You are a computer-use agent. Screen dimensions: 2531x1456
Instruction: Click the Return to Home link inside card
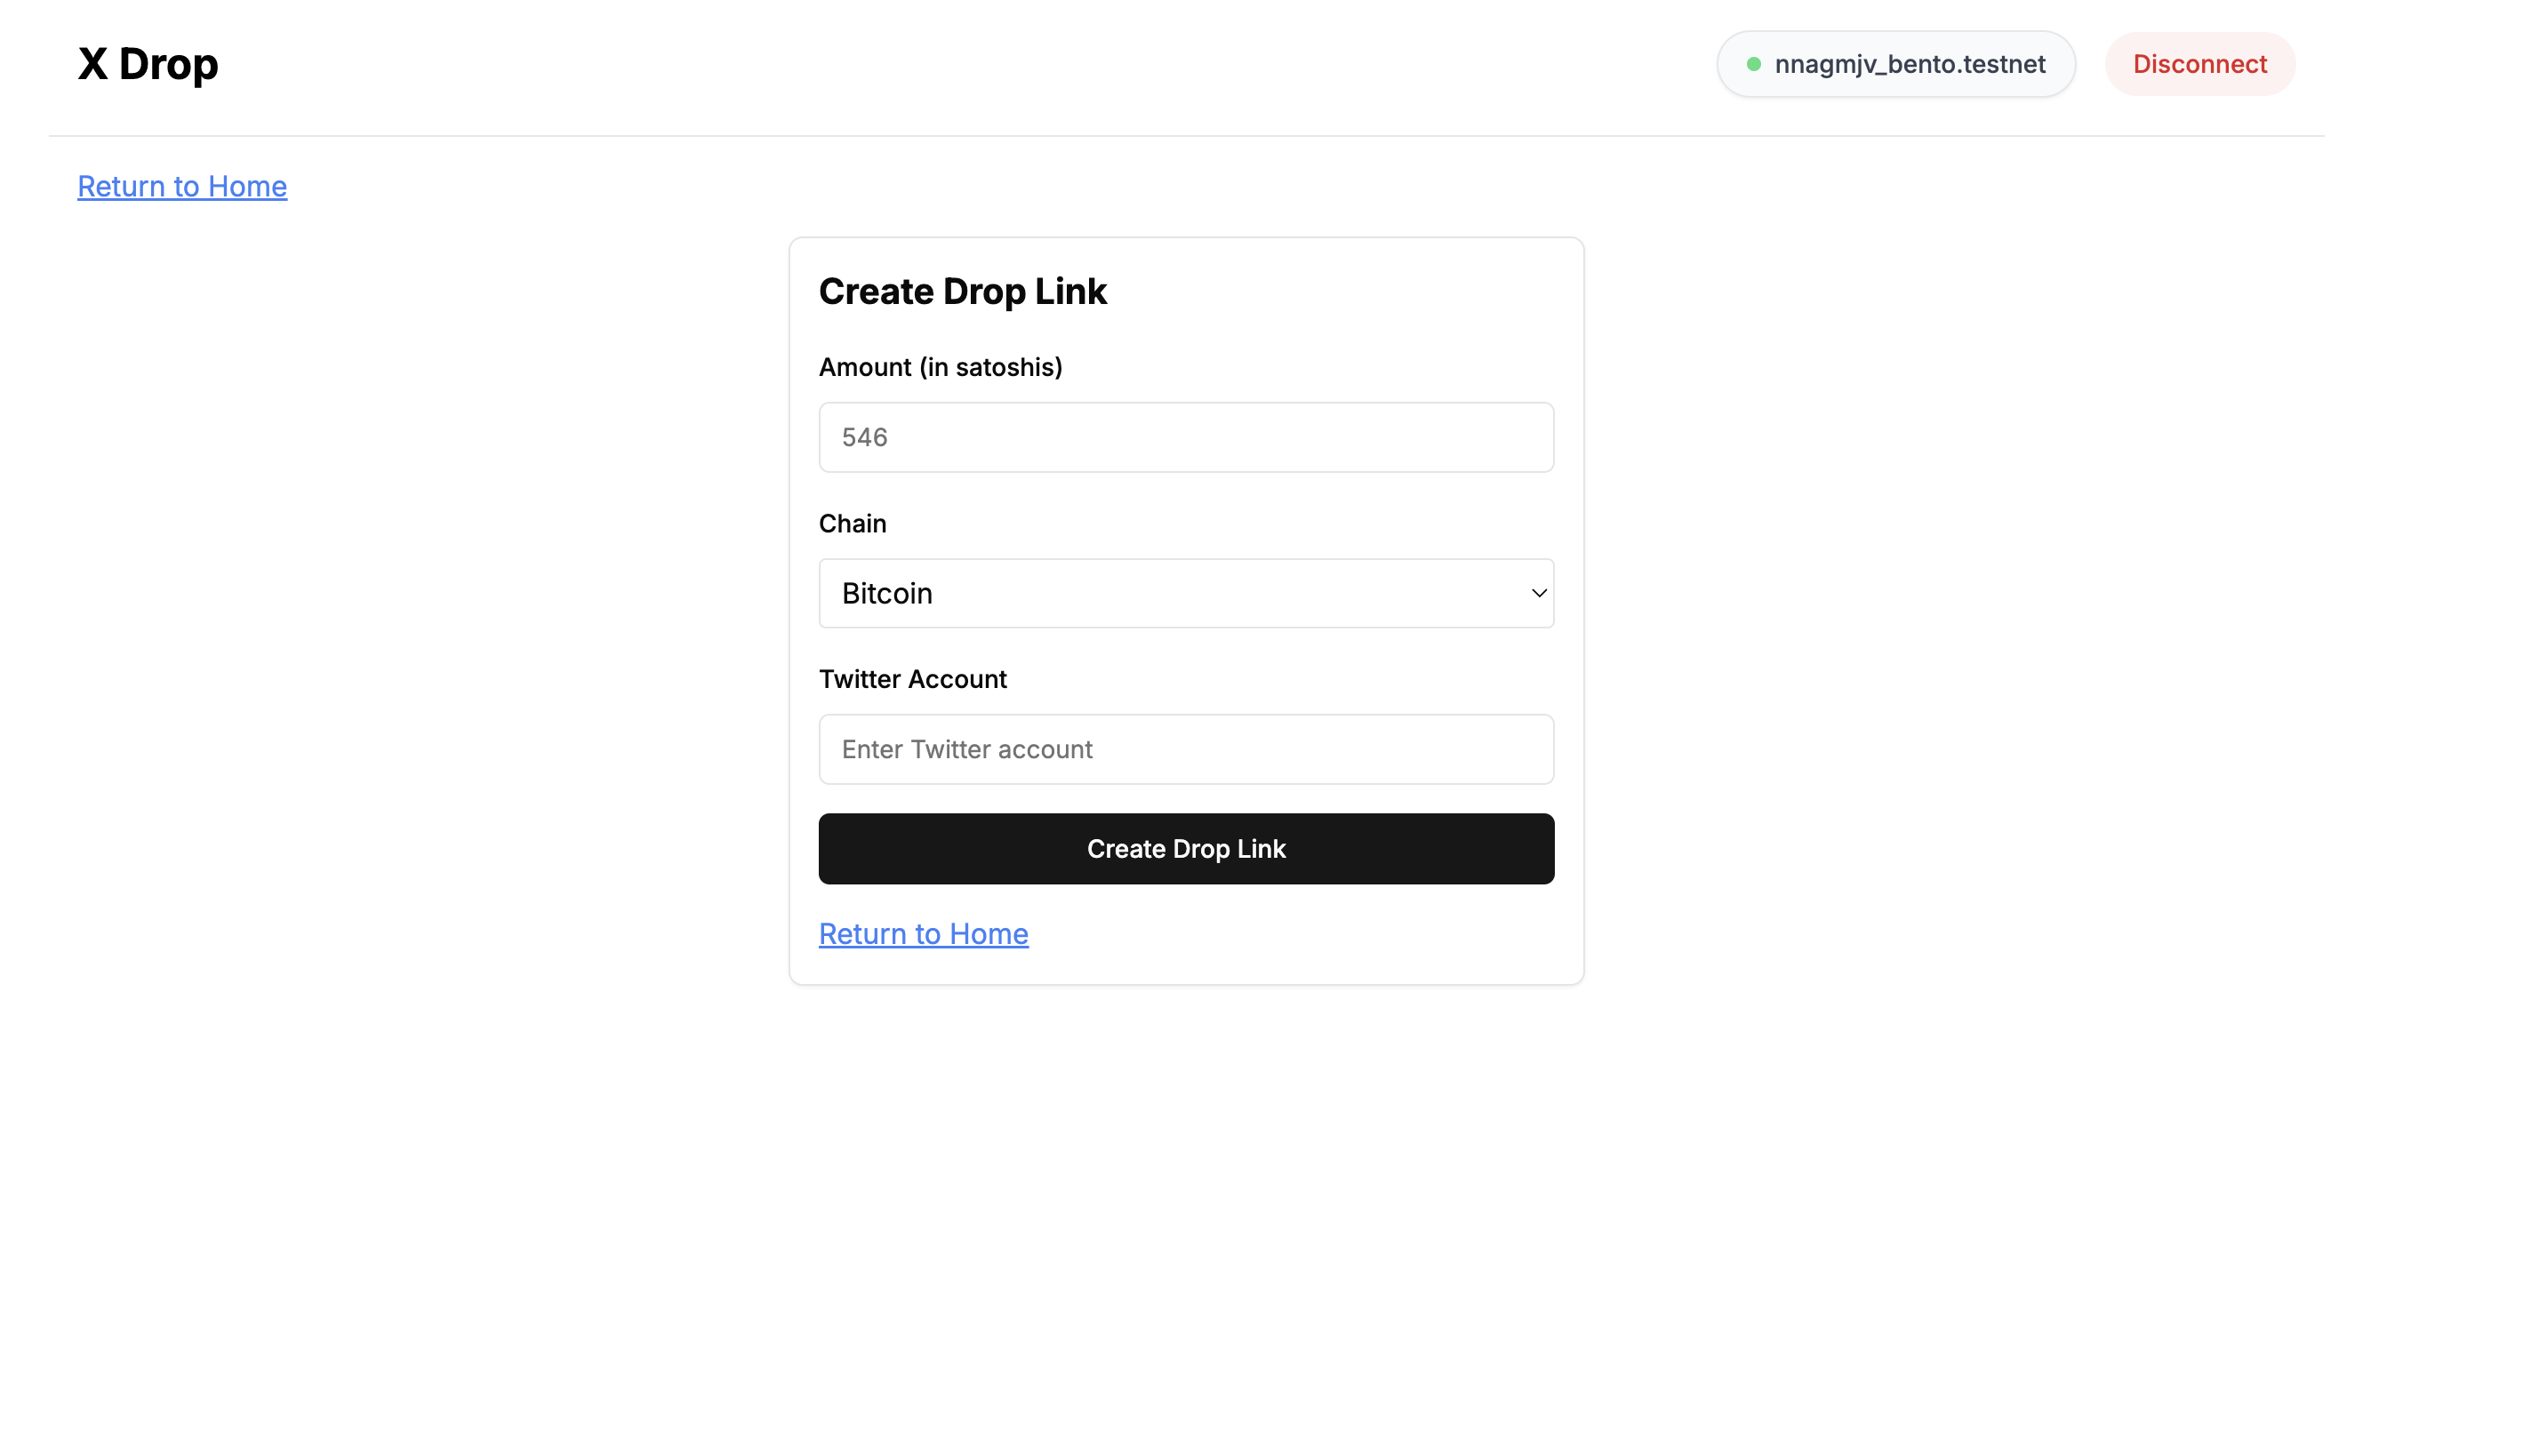[x=923, y=933]
